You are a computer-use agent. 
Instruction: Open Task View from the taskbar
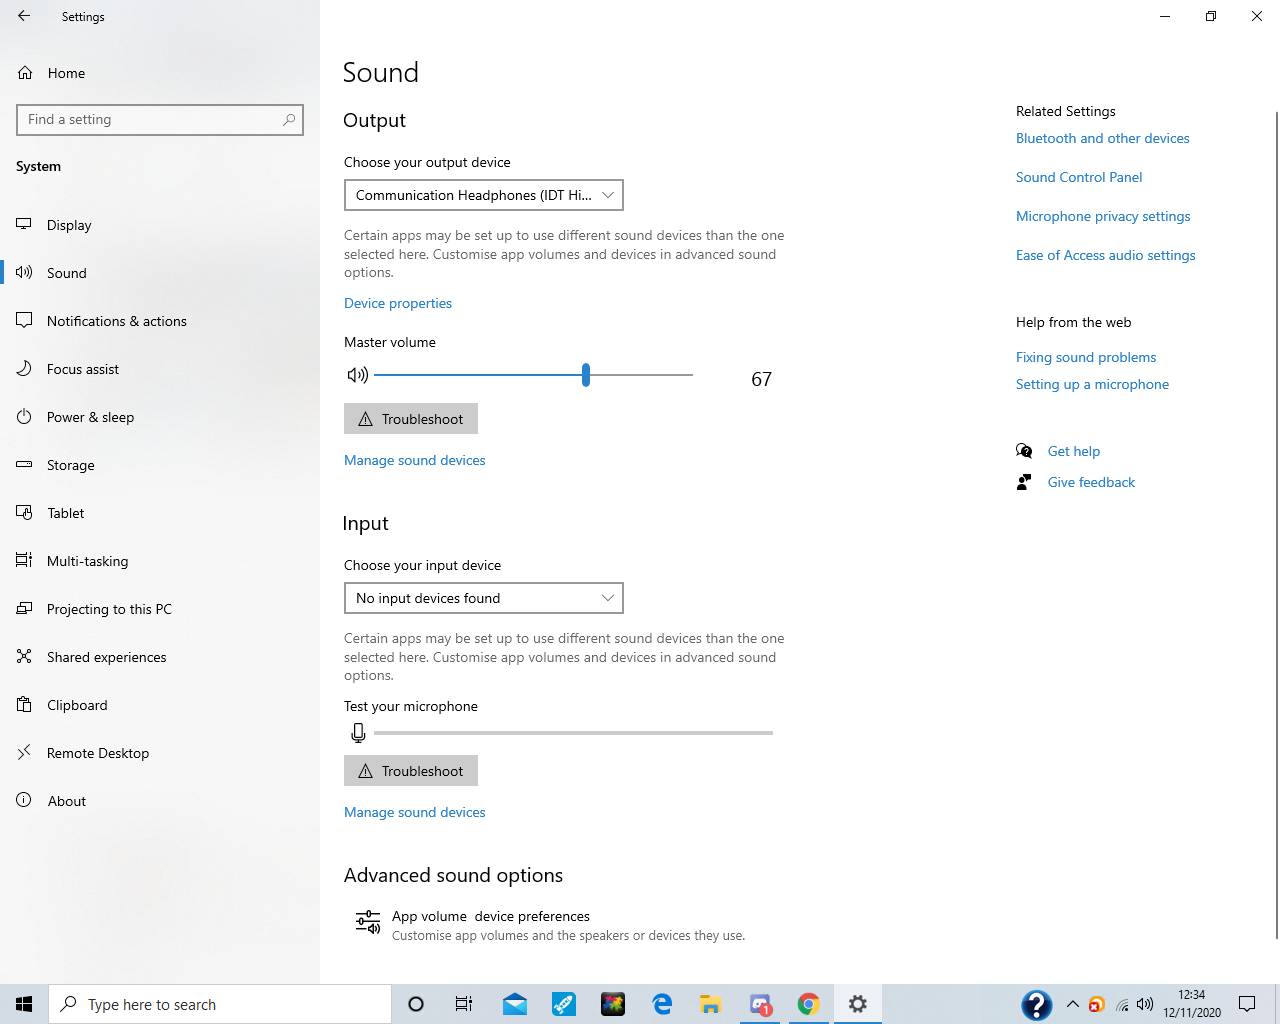click(x=464, y=1004)
